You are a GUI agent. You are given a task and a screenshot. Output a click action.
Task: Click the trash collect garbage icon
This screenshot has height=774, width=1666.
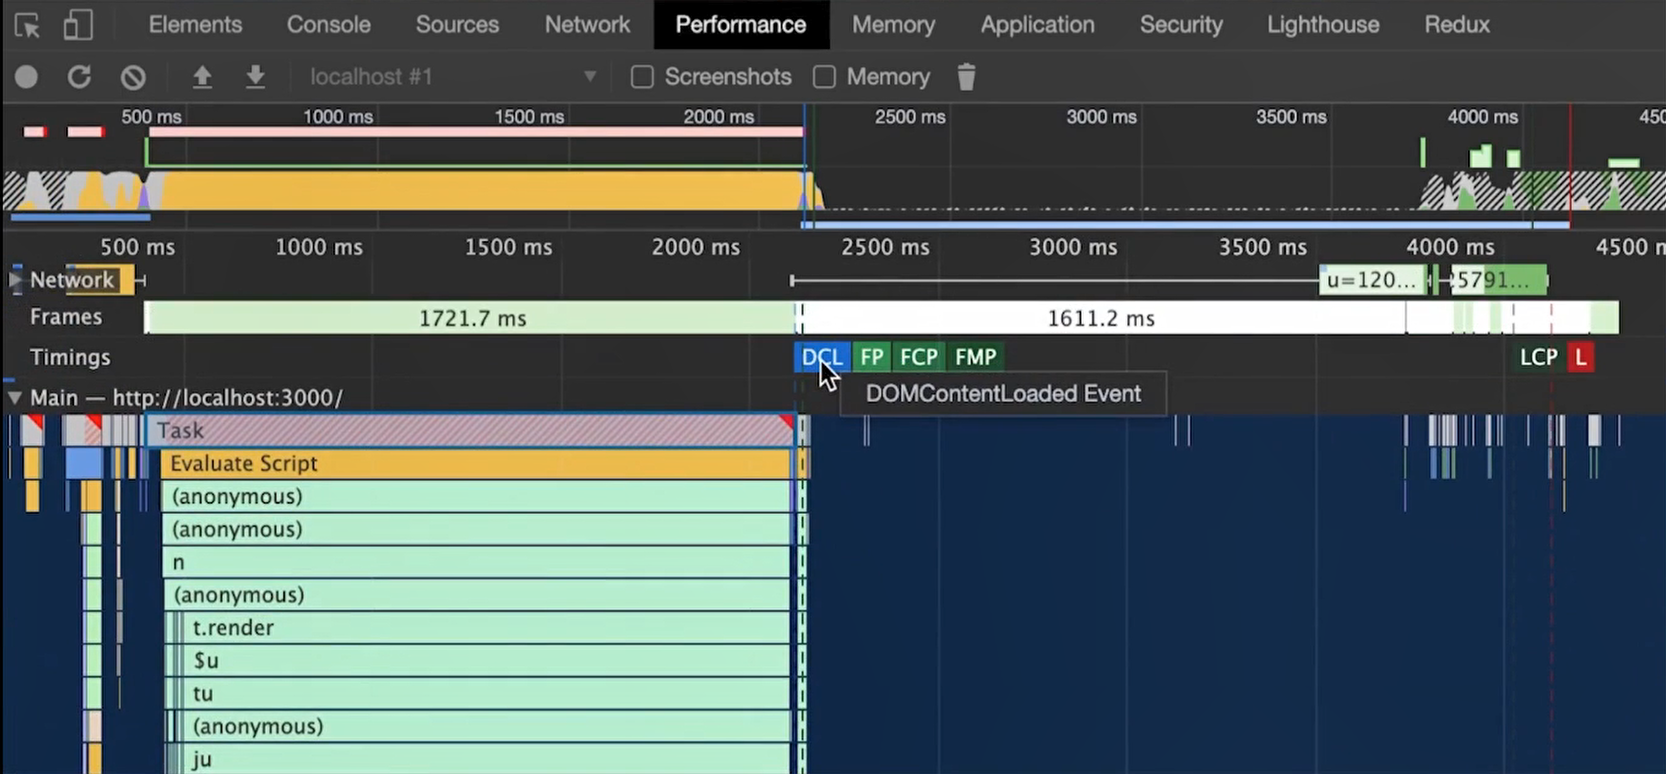[x=966, y=77]
